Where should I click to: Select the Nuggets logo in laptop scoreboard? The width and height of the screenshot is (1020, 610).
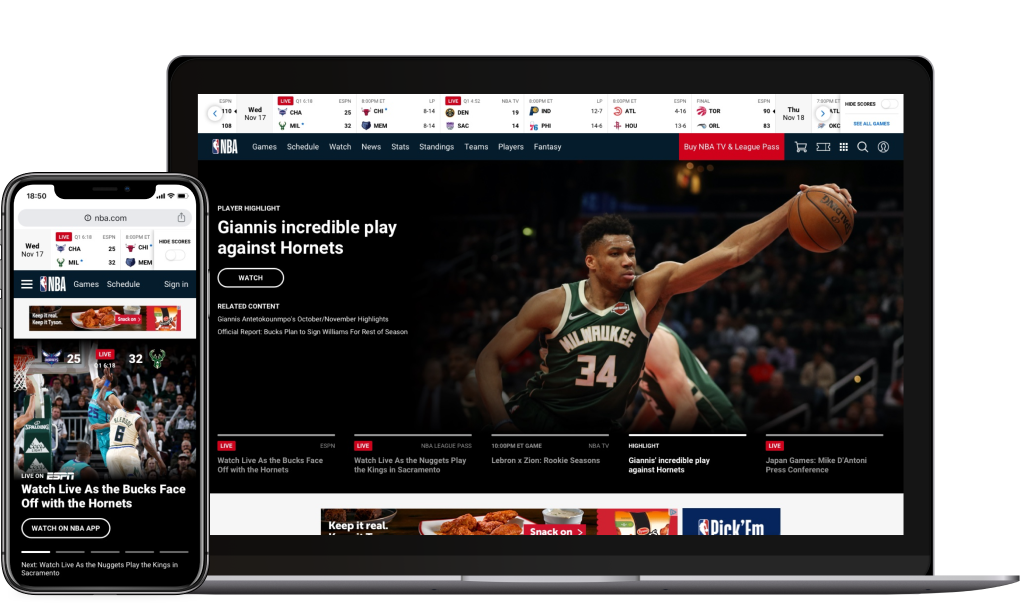450,112
